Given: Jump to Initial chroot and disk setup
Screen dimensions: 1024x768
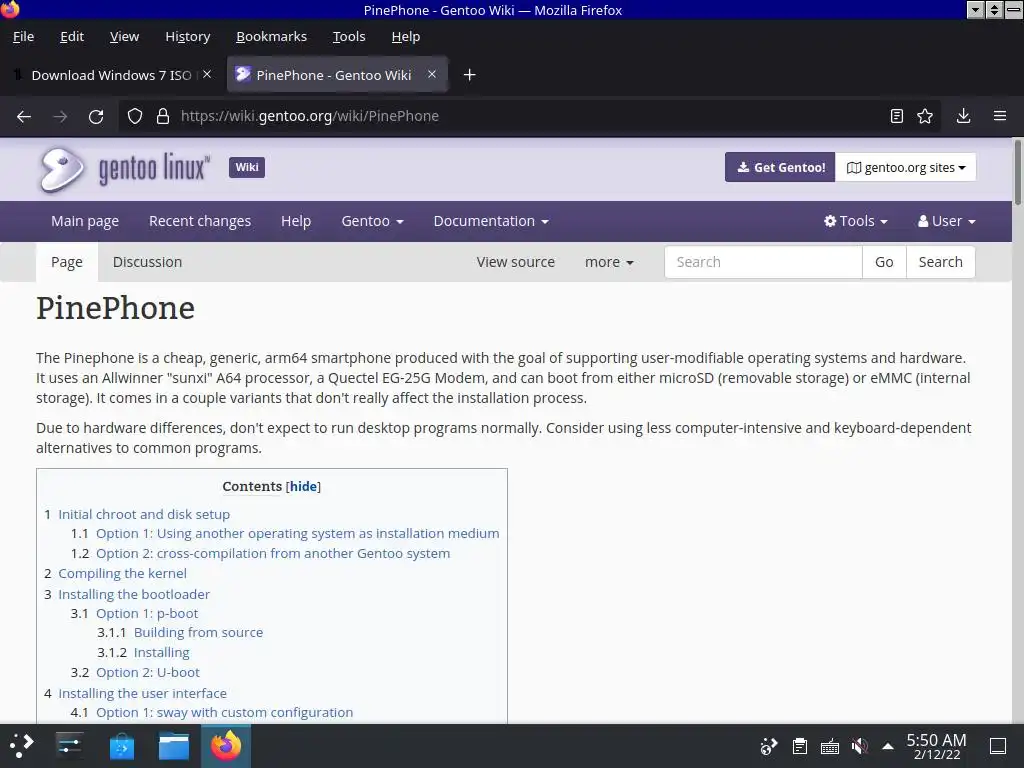Looking at the screenshot, I should (144, 515).
